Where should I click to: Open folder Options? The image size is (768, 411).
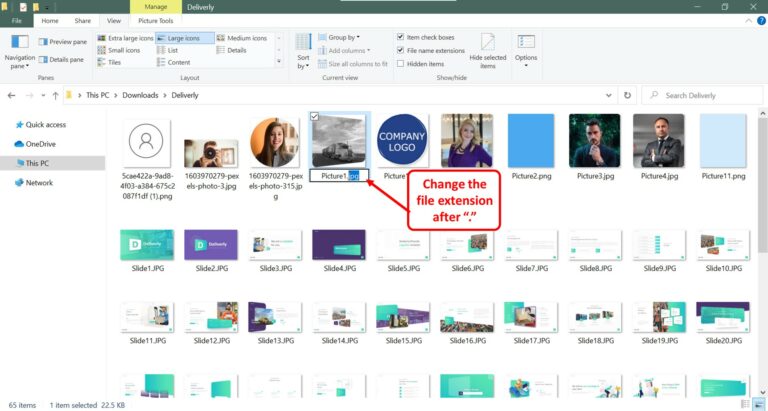coord(526,51)
